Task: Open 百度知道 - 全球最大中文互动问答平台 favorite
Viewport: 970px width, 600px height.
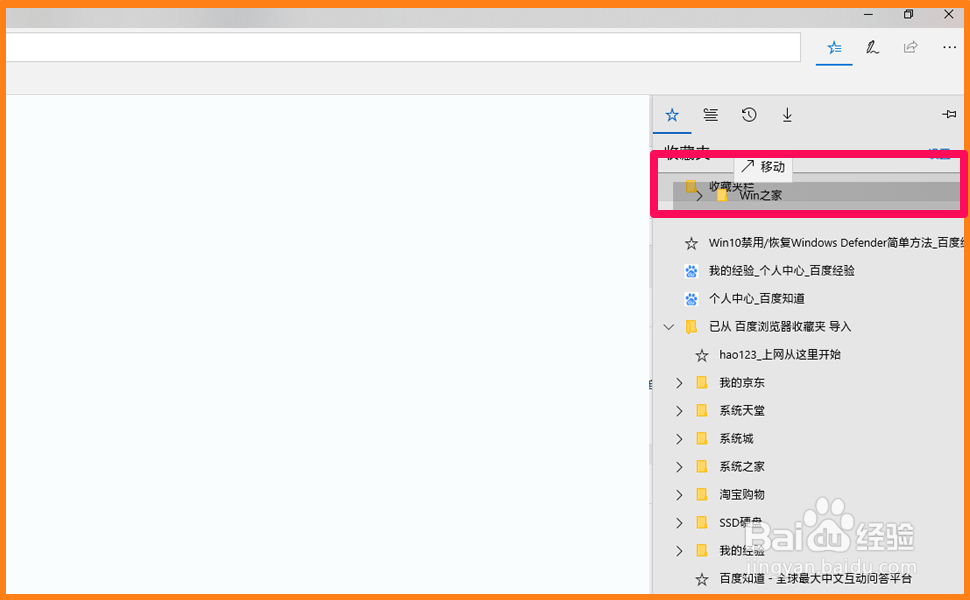Action: [x=815, y=579]
